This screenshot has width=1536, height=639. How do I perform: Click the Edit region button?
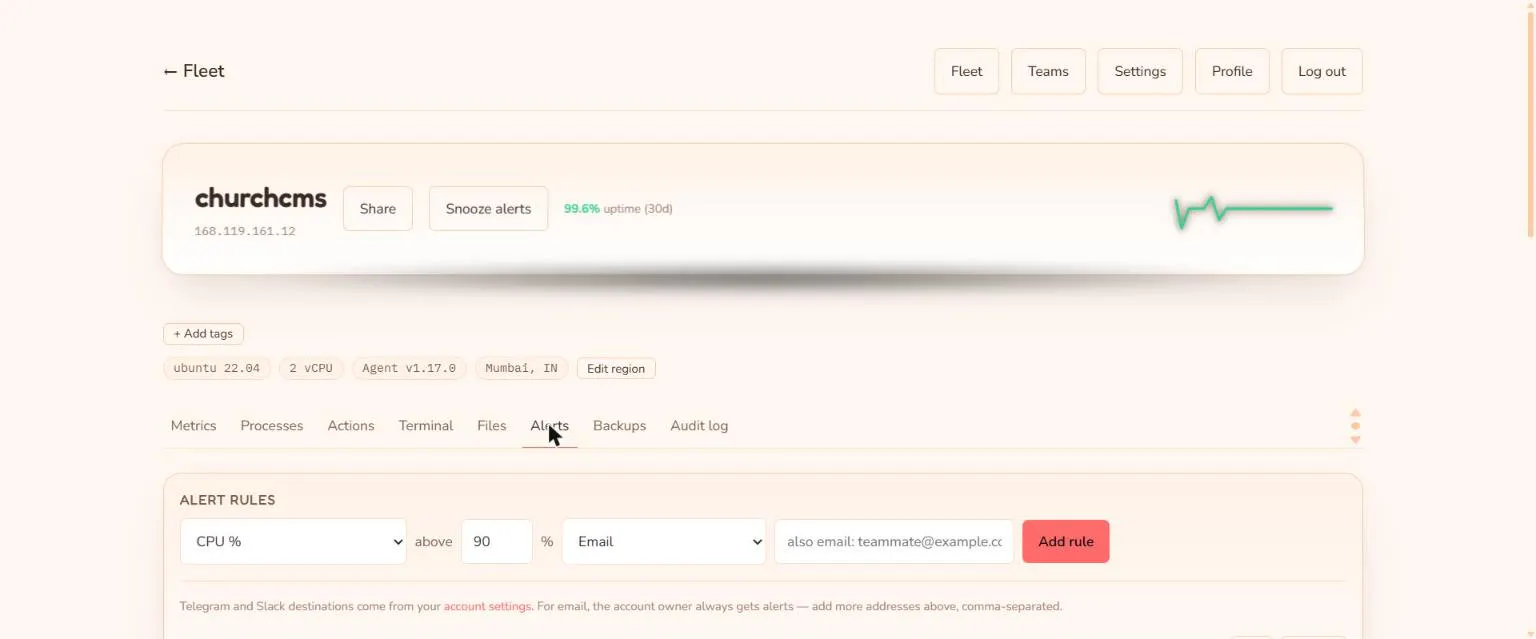[x=616, y=368]
